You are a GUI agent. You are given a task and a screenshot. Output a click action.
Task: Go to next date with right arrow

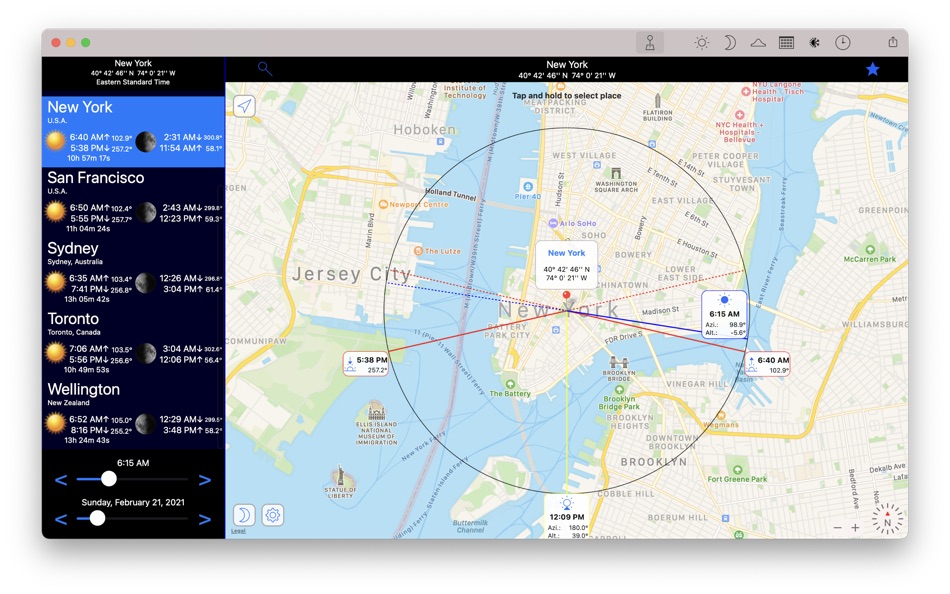pyautogui.click(x=205, y=519)
